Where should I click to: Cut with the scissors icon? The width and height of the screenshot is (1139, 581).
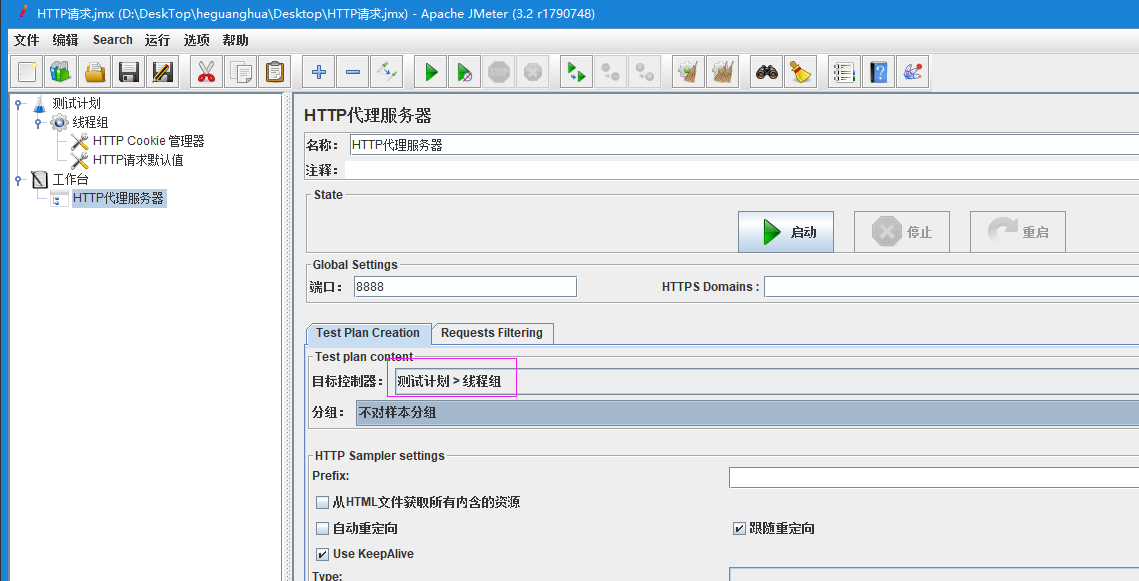point(206,72)
